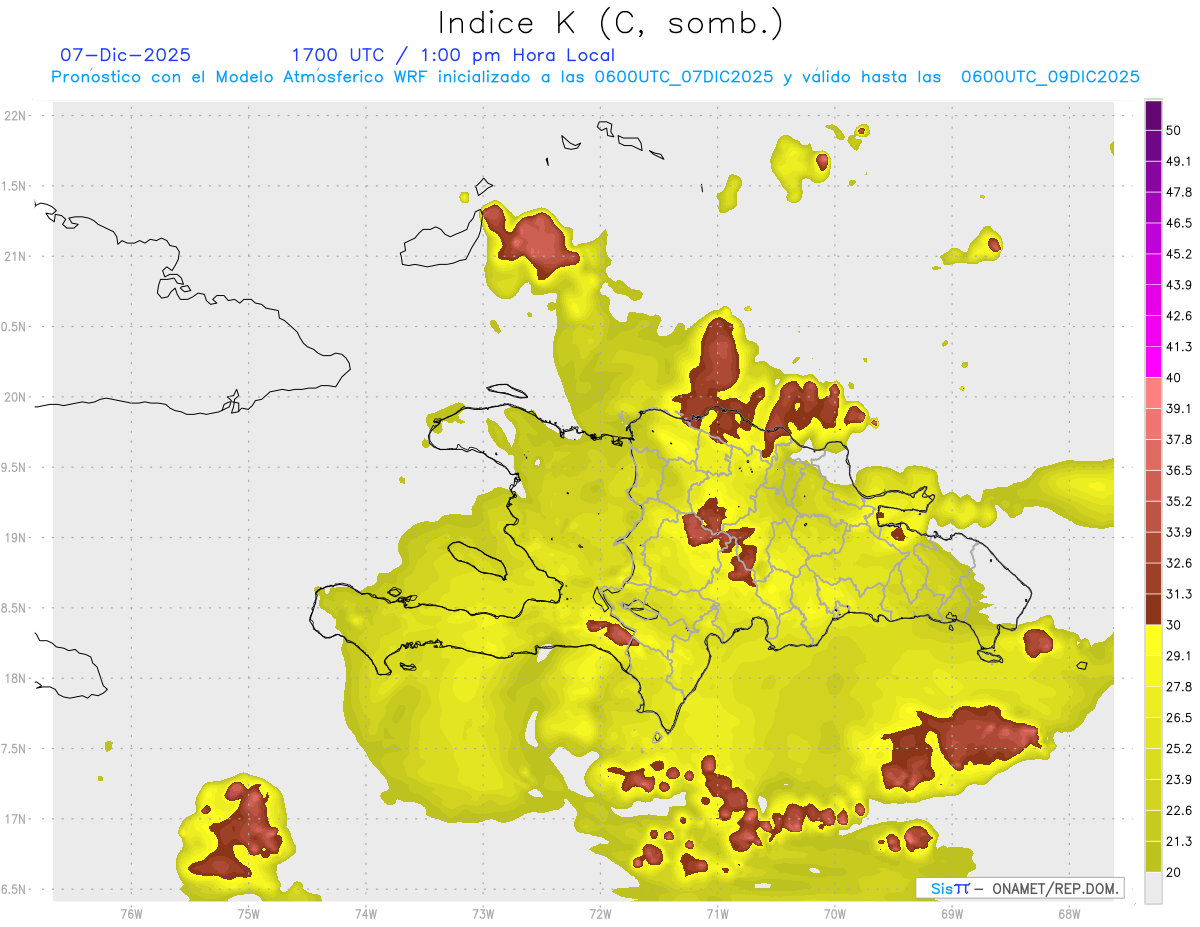Click the colorbar value "36.5"

(1179, 471)
